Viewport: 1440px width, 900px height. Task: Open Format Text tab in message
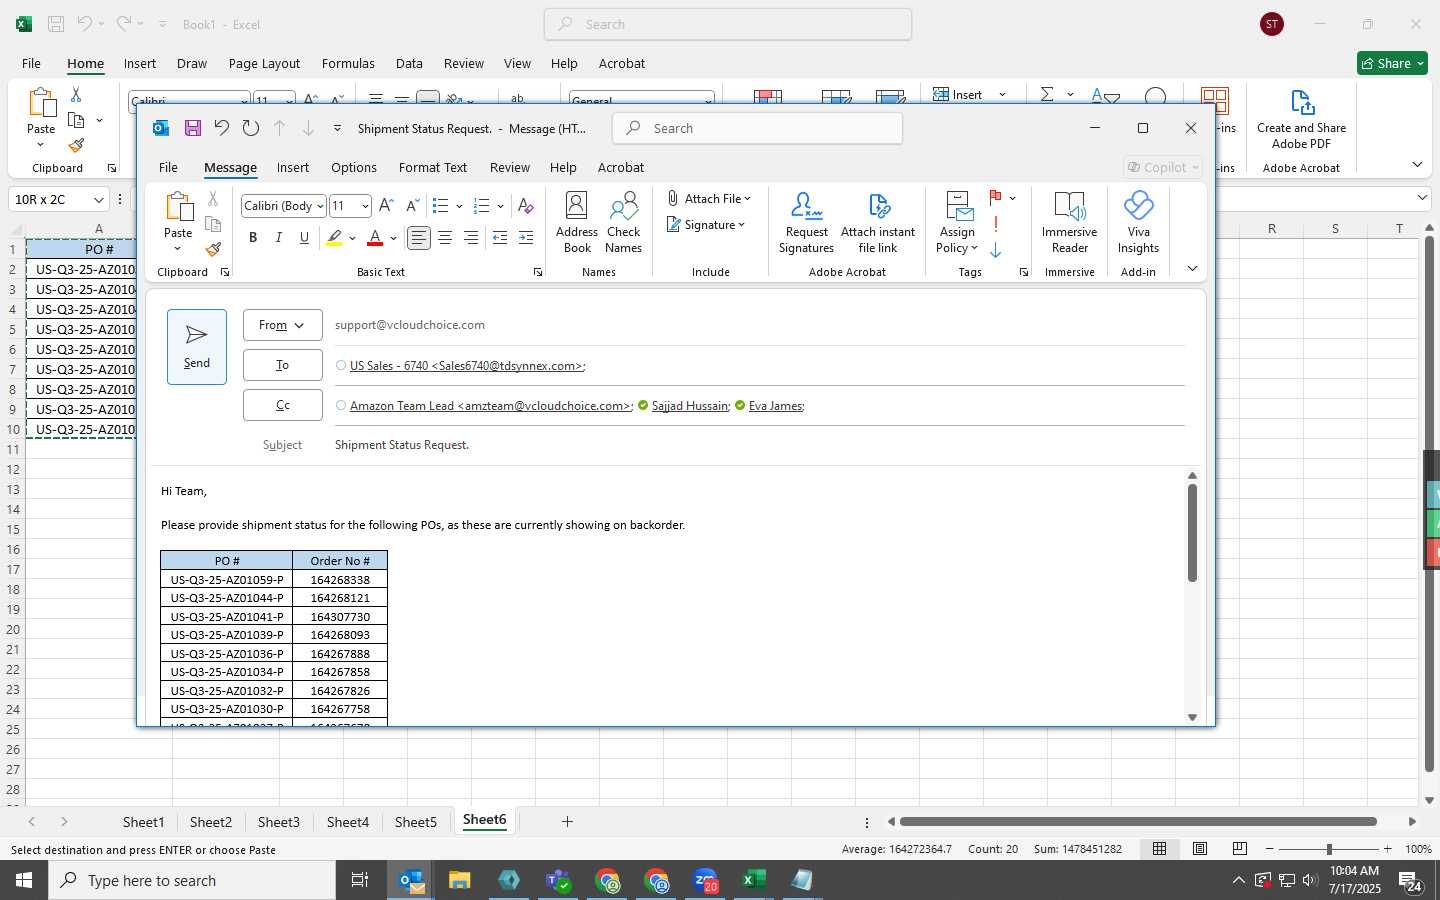click(433, 167)
